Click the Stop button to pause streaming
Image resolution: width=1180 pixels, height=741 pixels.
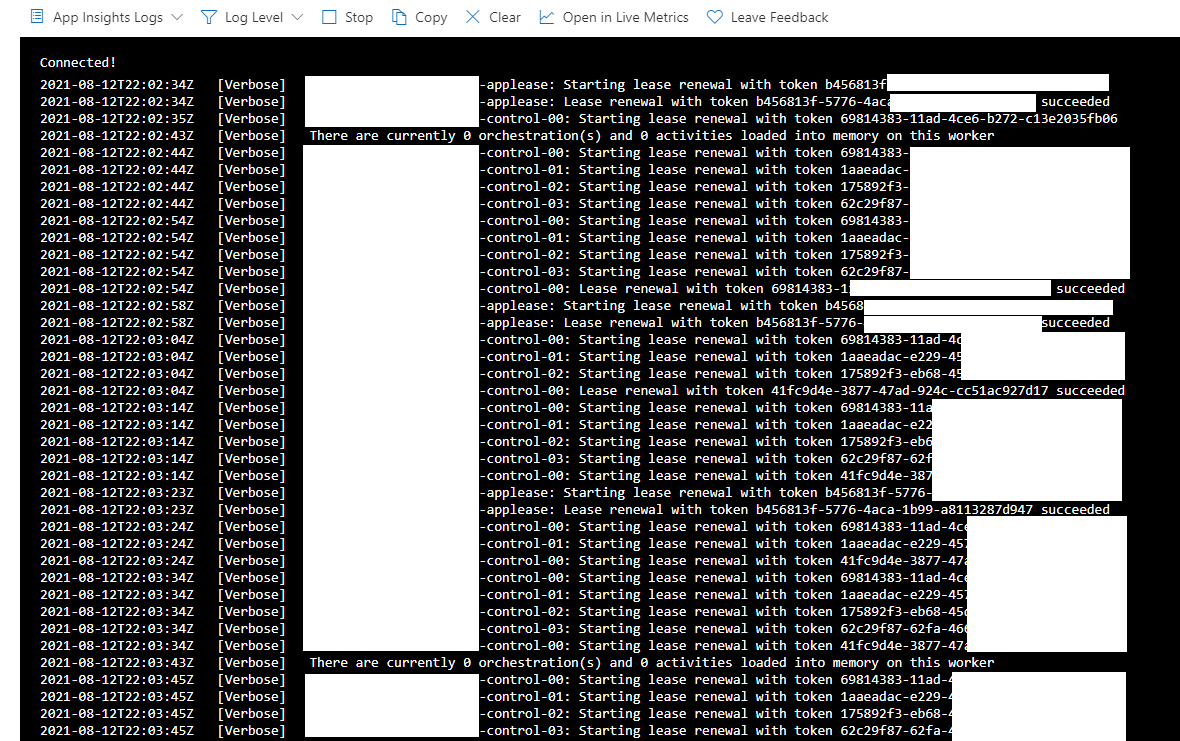(347, 17)
